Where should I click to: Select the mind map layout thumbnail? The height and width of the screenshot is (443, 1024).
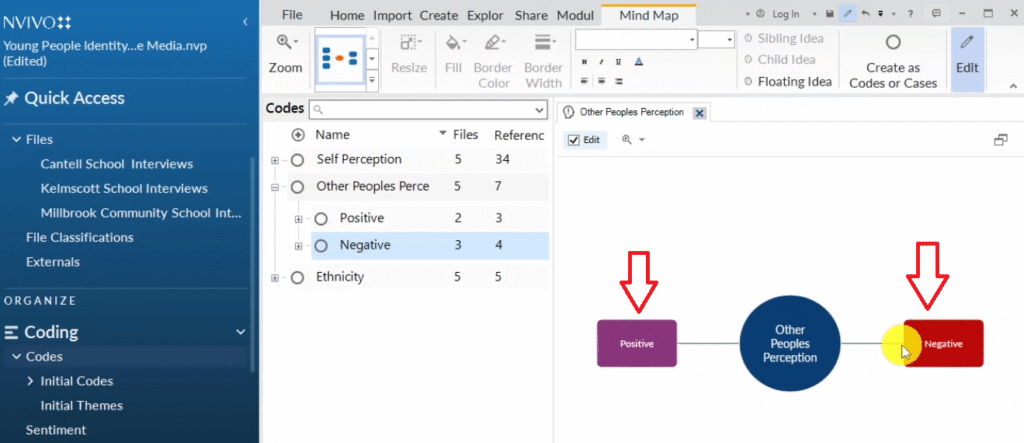339,59
